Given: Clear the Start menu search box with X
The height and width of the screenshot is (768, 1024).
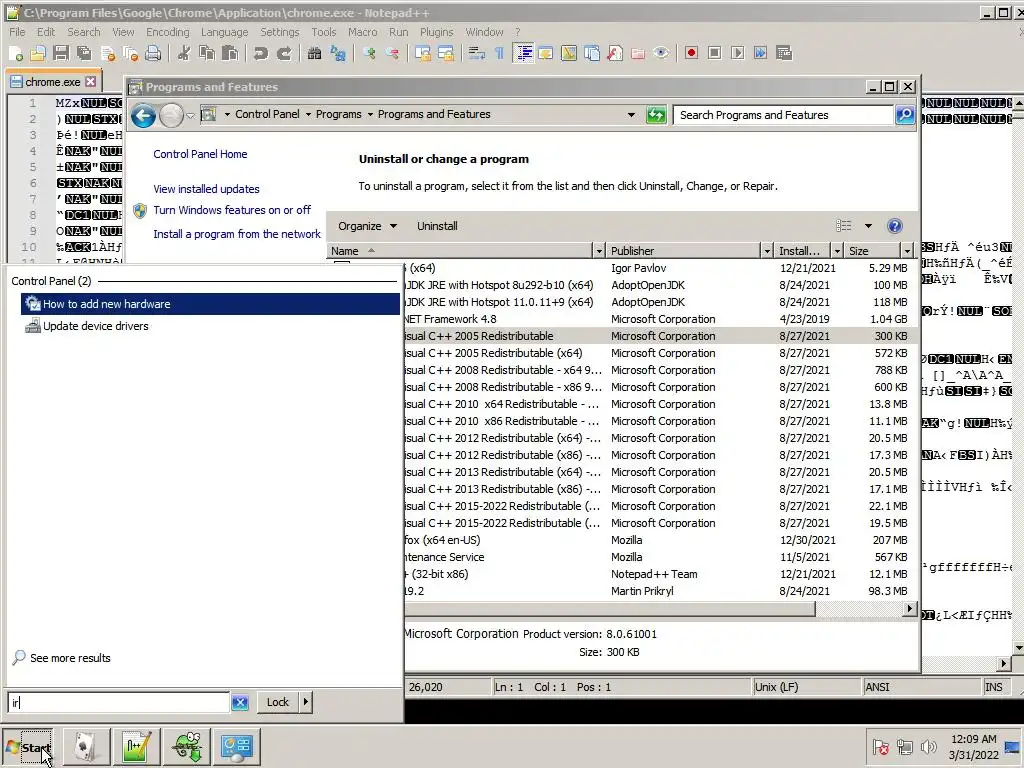Looking at the screenshot, I should (240, 703).
